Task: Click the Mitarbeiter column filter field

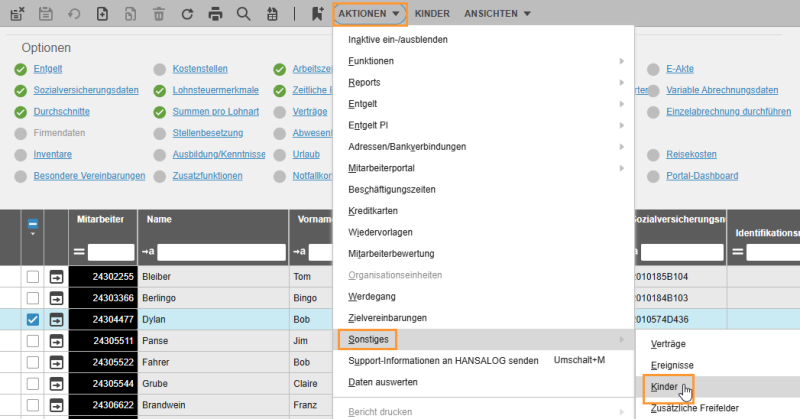Action: (x=111, y=252)
